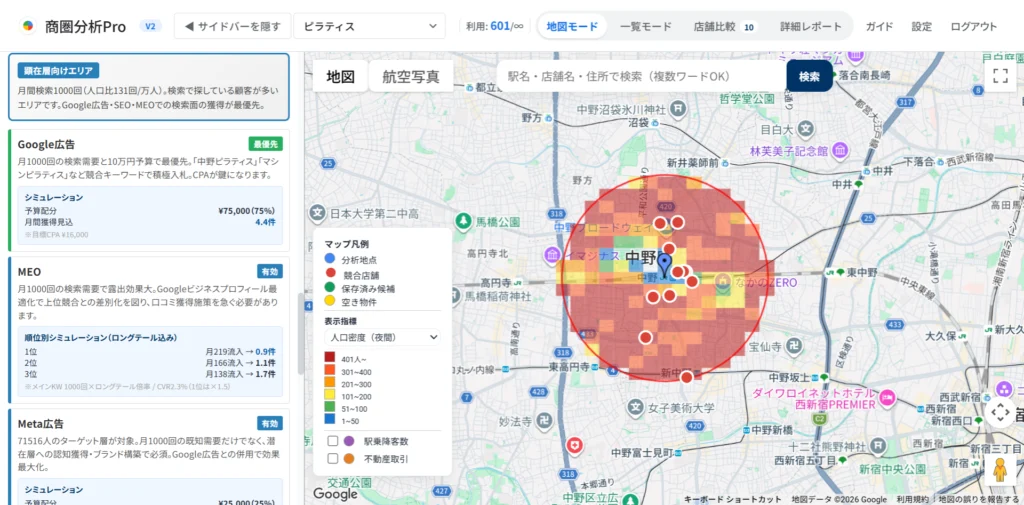Open the ガイド link

coord(879,27)
